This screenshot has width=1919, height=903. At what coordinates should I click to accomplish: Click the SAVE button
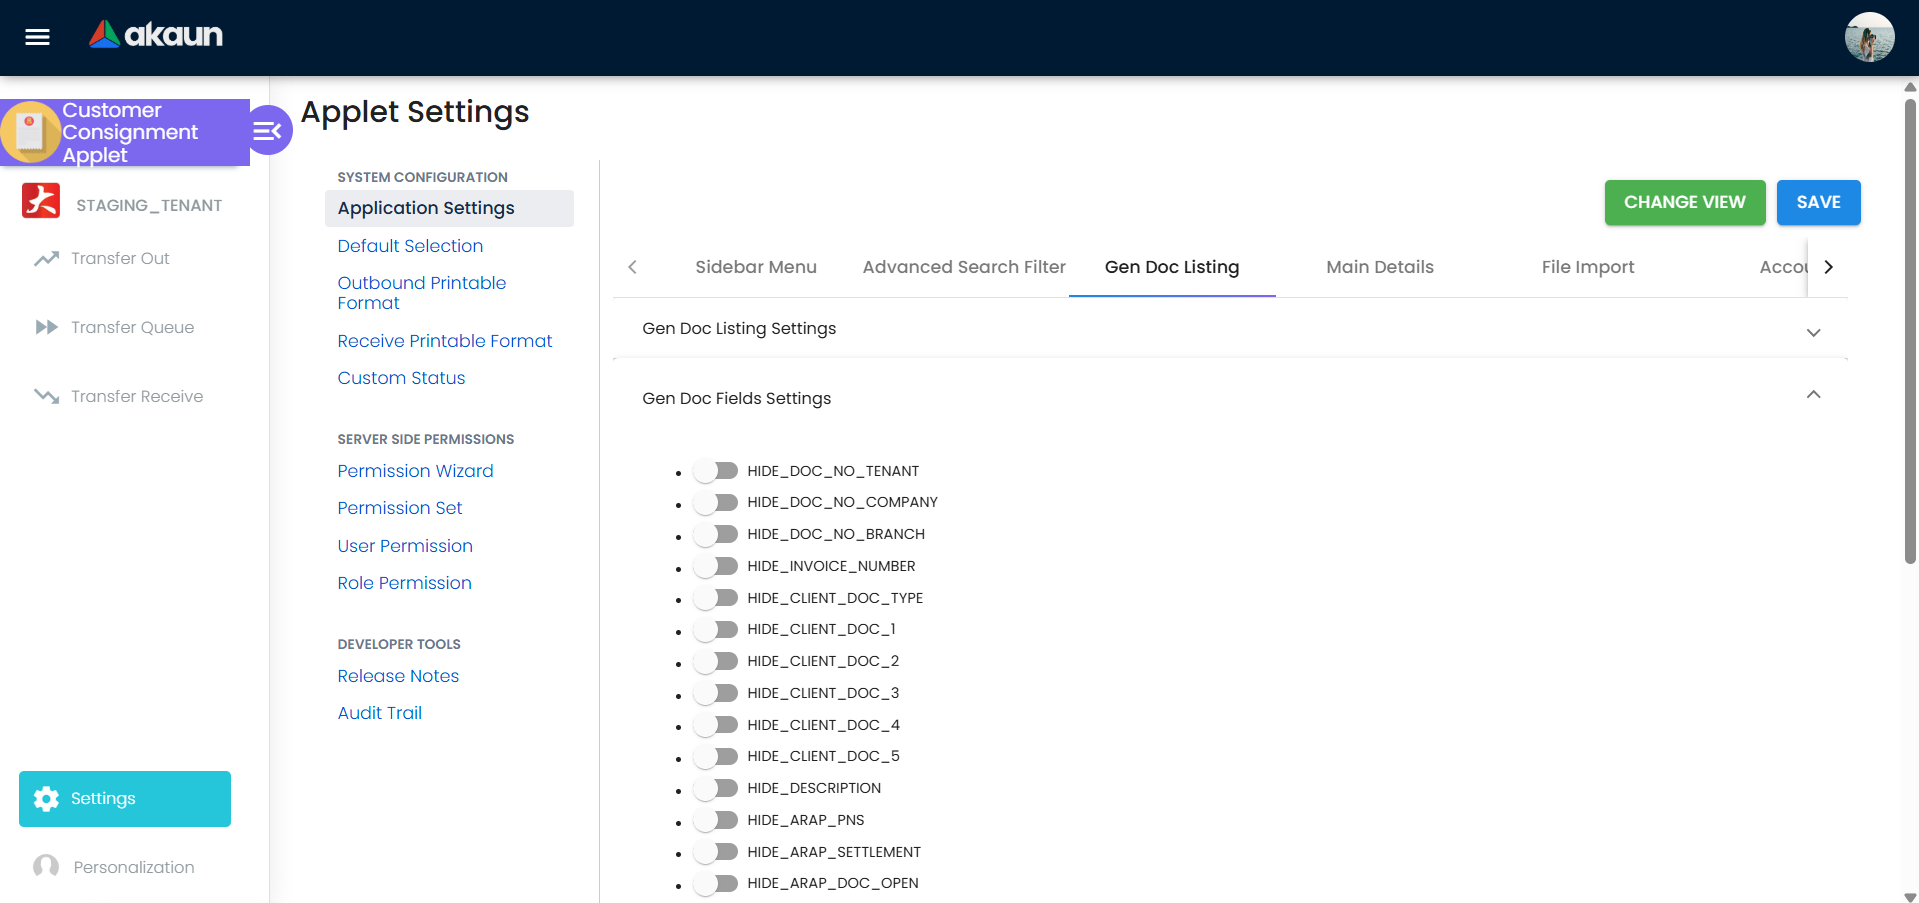pyautogui.click(x=1818, y=202)
